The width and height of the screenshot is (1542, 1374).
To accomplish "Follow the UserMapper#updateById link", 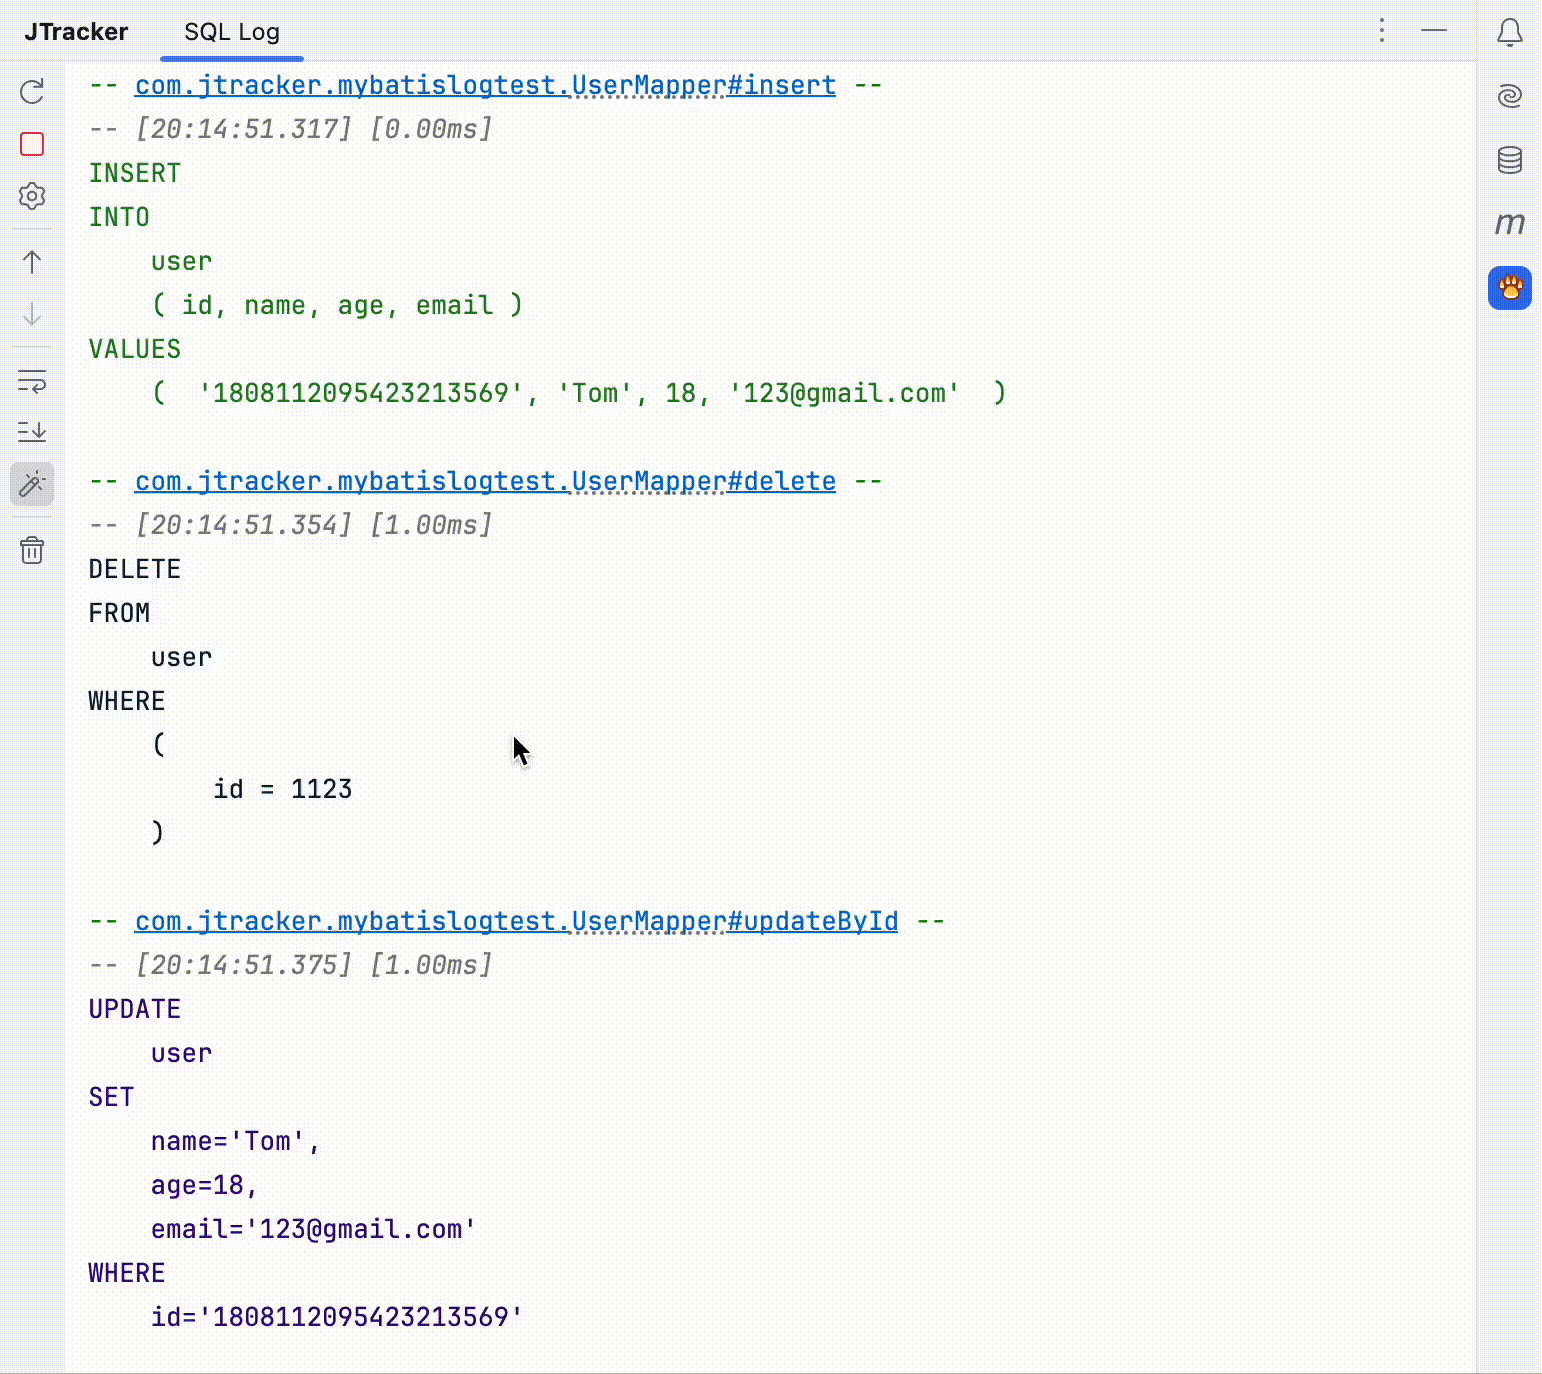I will 516,921.
